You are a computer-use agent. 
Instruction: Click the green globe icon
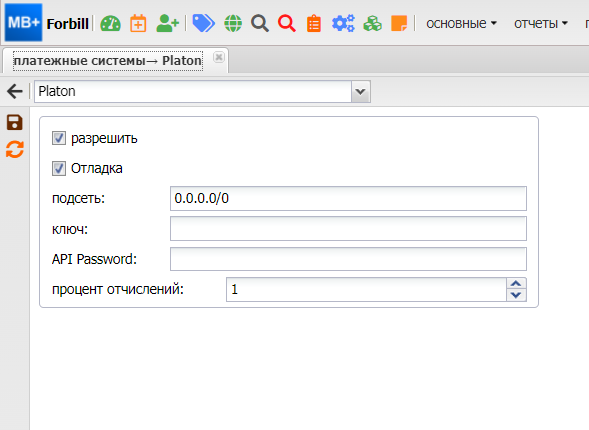click(x=233, y=23)
